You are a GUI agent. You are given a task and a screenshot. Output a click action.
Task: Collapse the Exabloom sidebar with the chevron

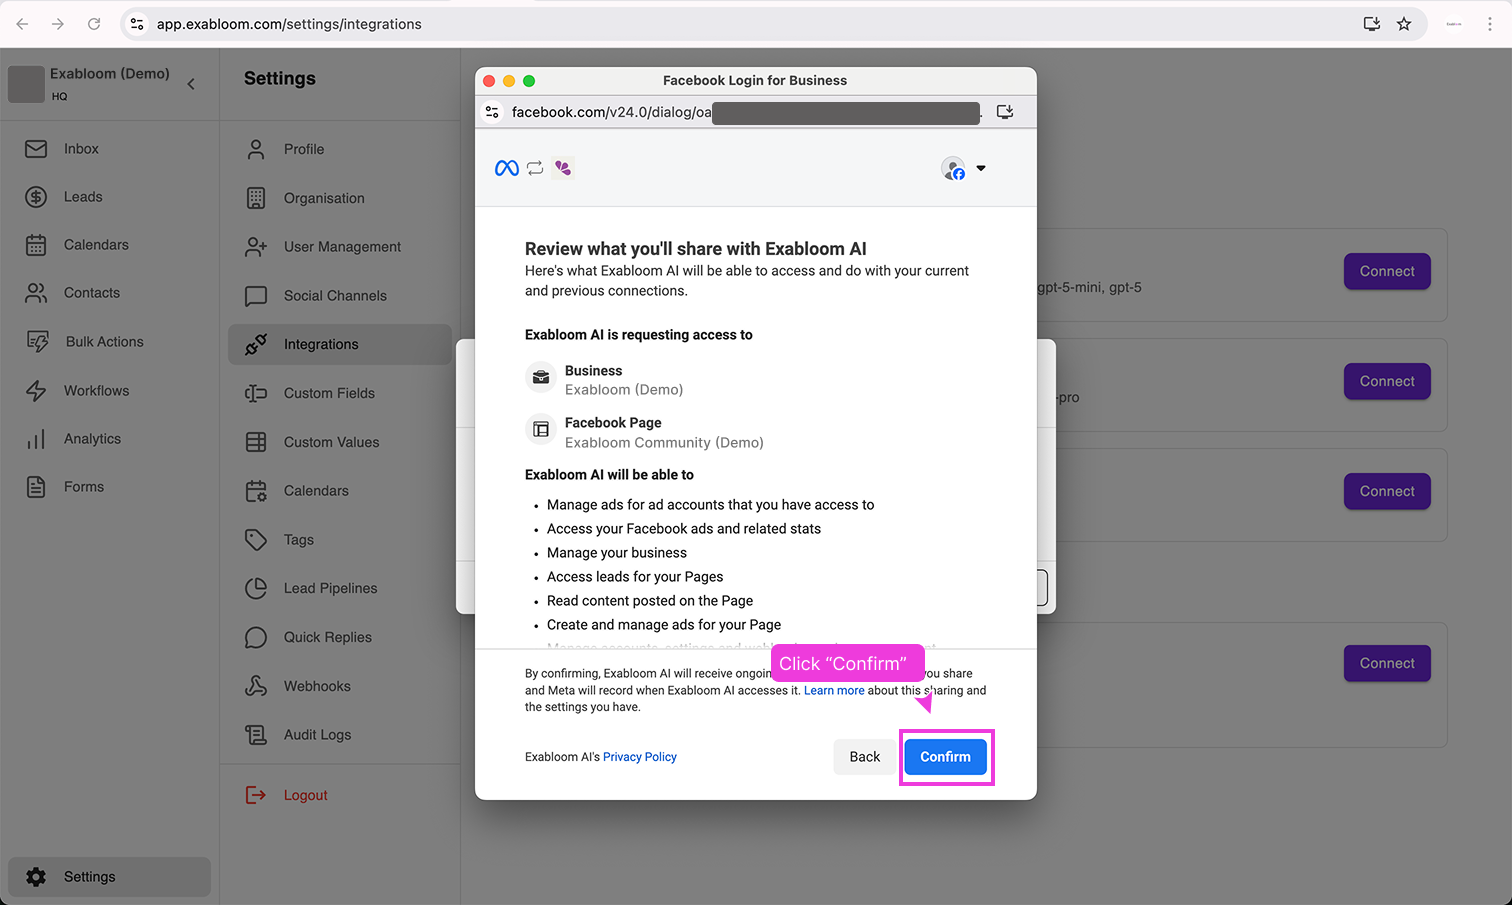click(191, 84)
